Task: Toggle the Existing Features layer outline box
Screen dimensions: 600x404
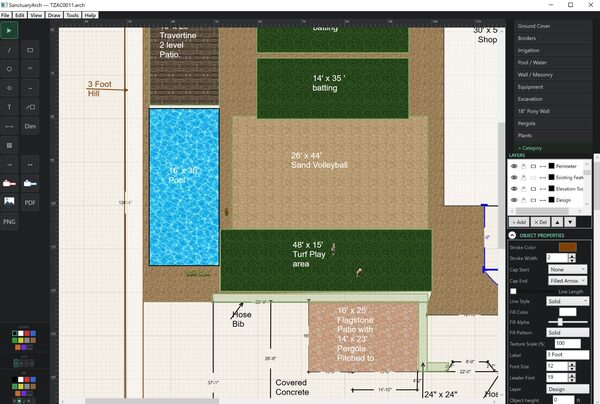Action: 533,178
